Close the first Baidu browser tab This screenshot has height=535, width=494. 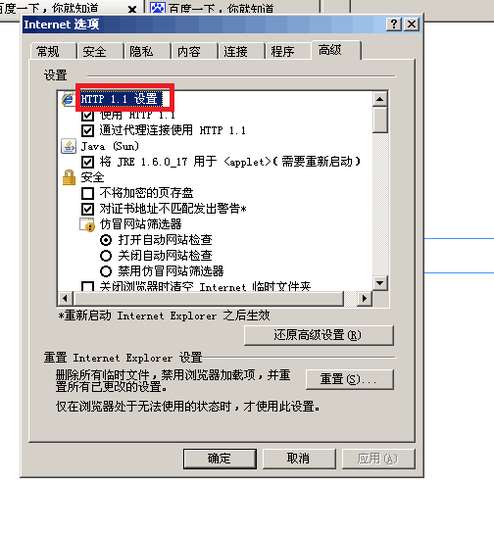pyautogui.click(x=132, y=10)
